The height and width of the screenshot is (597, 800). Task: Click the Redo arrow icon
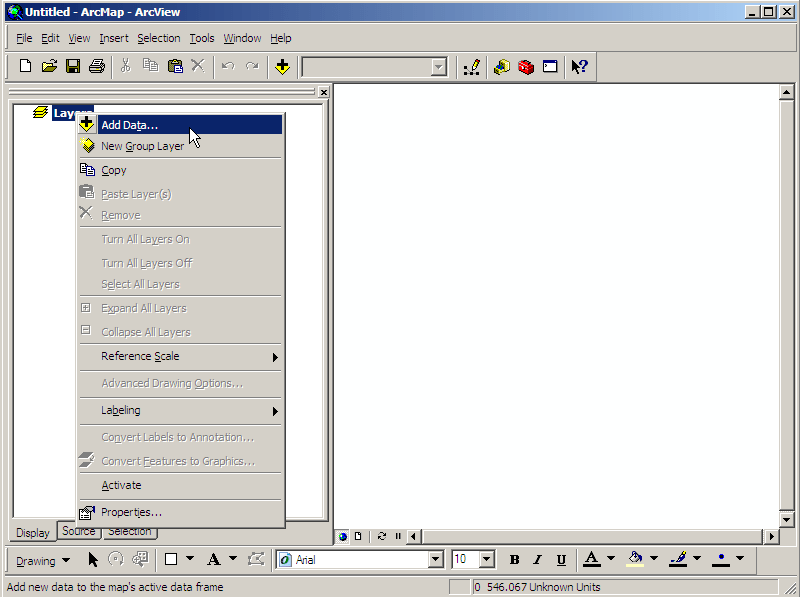252,66
